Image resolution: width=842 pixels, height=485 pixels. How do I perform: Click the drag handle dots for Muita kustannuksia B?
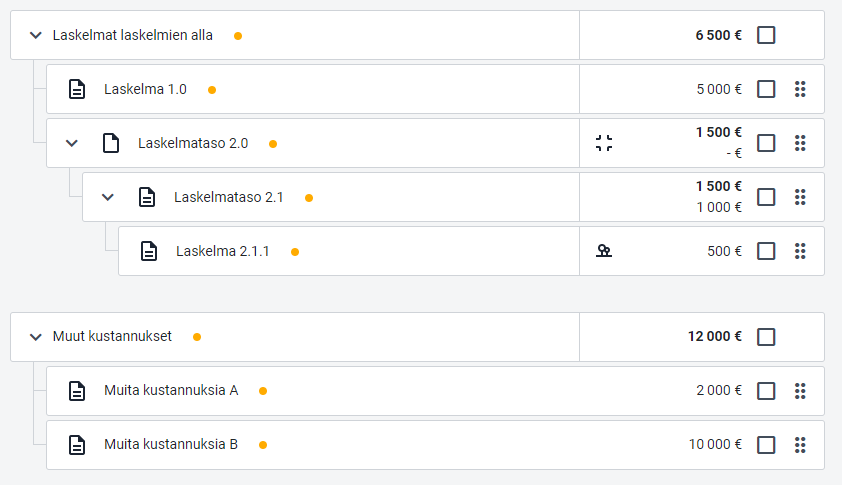pos(800,445)
